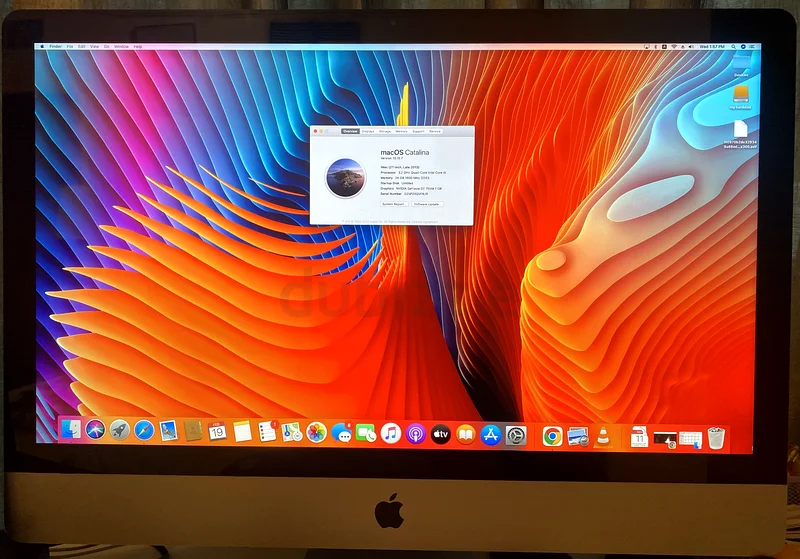Open License Agreement link in About window
Viewport: 800px width, 559px height.
[424, 222]
